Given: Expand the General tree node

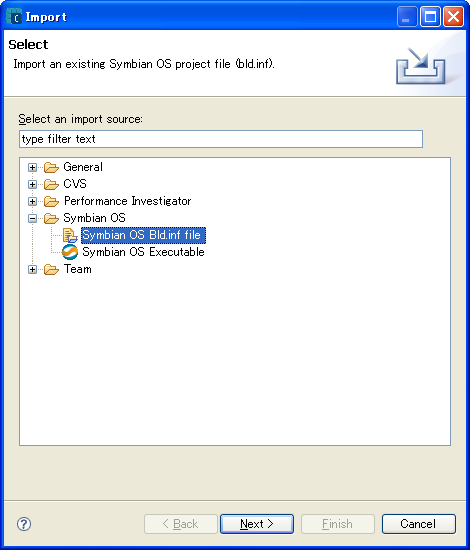Looking at the screenshot, I should click(x=32, y=168).
